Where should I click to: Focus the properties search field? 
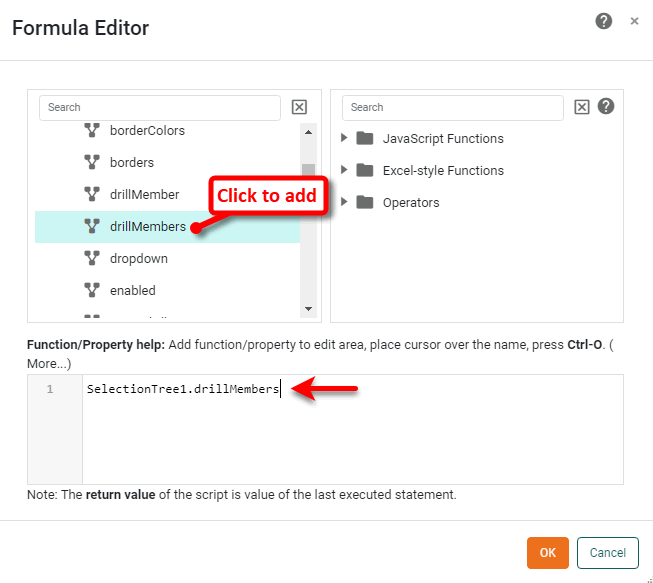pyautogui.click(x=160, y=108)
